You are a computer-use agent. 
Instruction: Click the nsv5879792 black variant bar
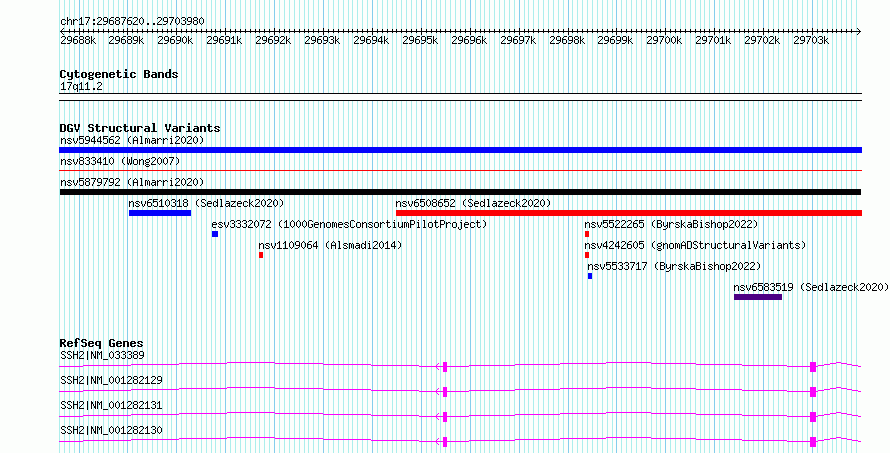(x=460, y=192)
